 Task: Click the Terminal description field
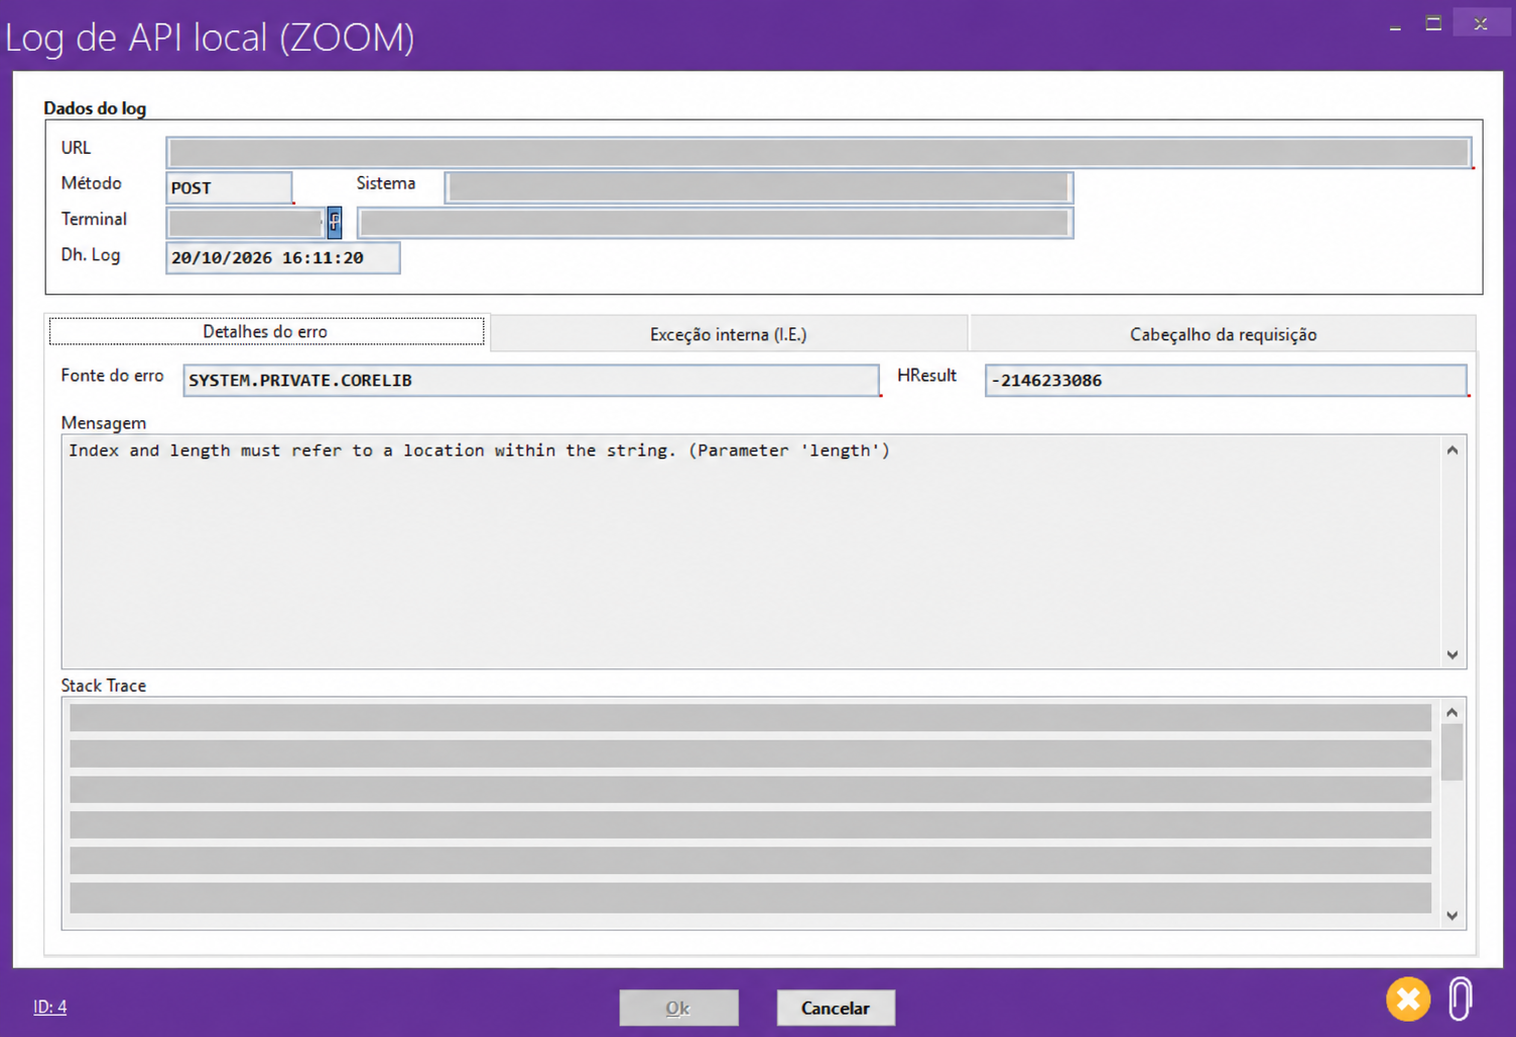pyautogui.click(x=715, y=223)
